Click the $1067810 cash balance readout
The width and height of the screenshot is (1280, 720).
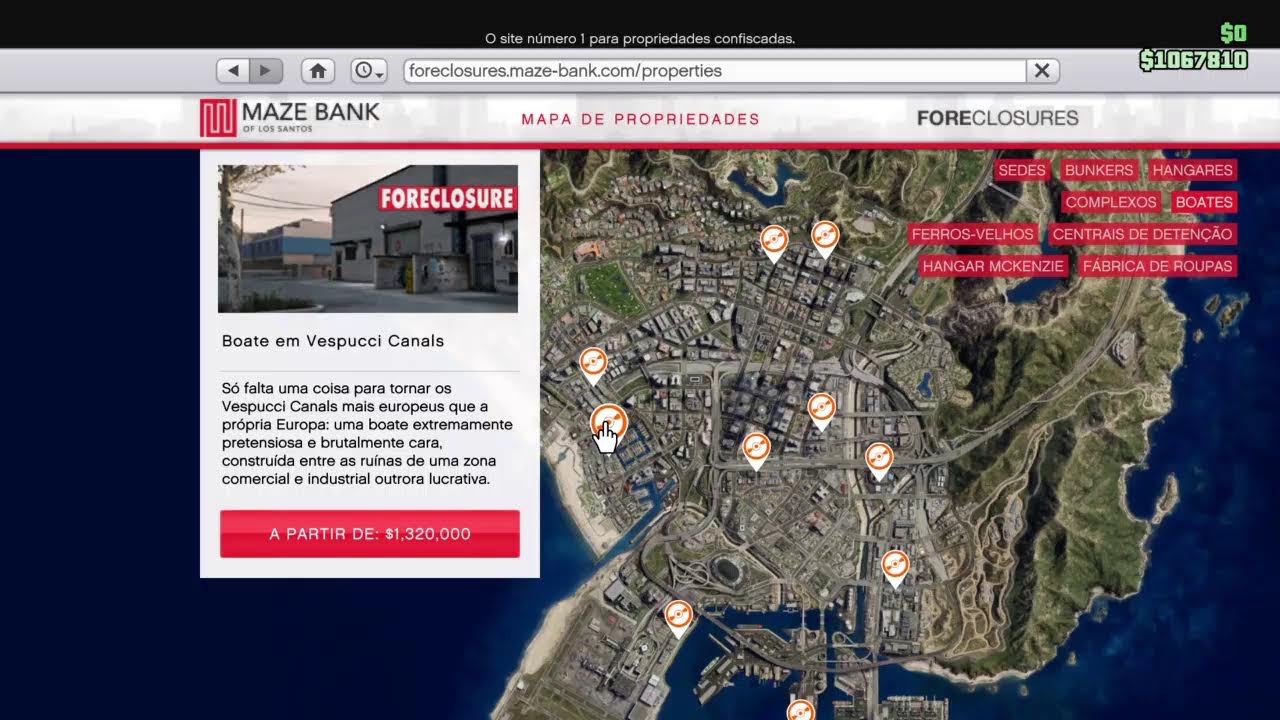(x=1194, y=61)
